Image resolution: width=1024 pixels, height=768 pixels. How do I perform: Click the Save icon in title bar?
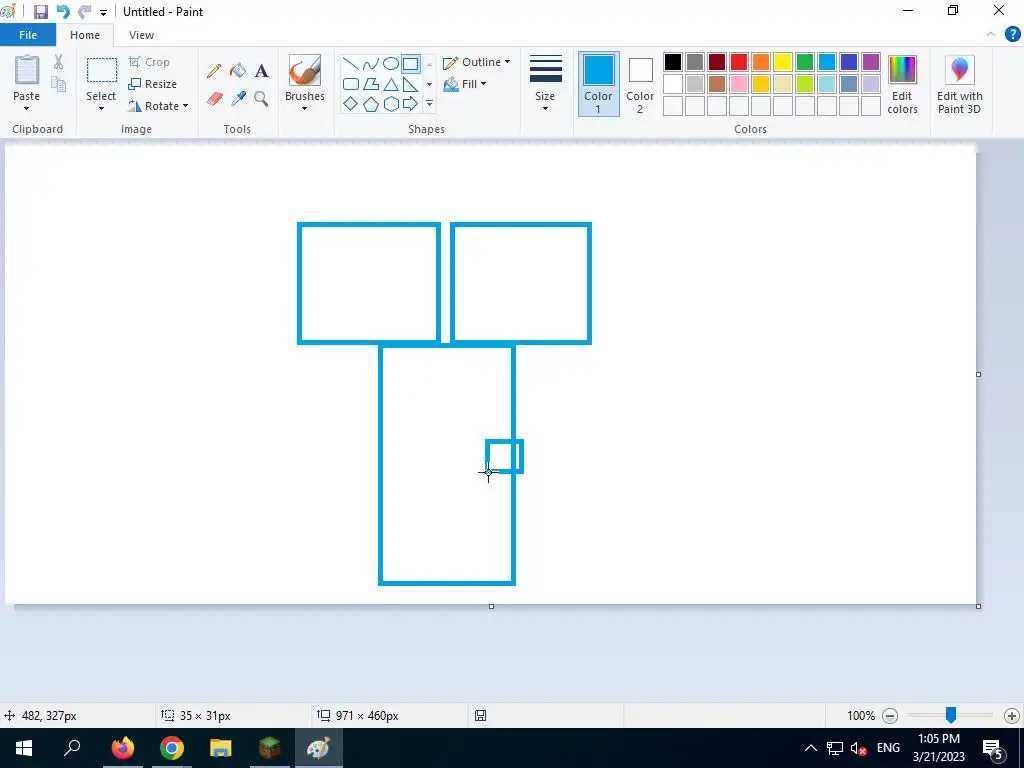[40, 12]
